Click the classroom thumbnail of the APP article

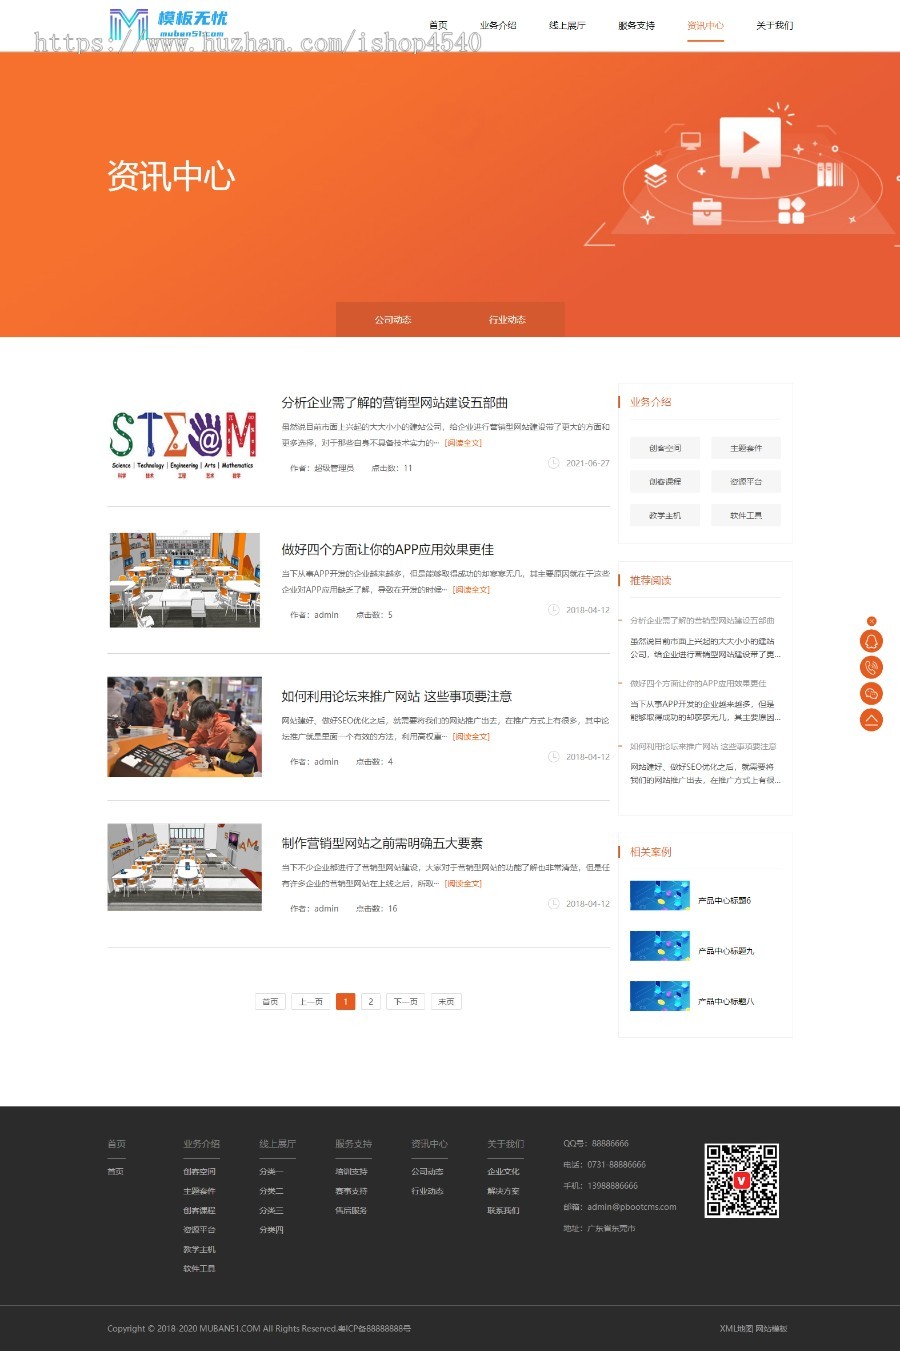click(184, 580)
